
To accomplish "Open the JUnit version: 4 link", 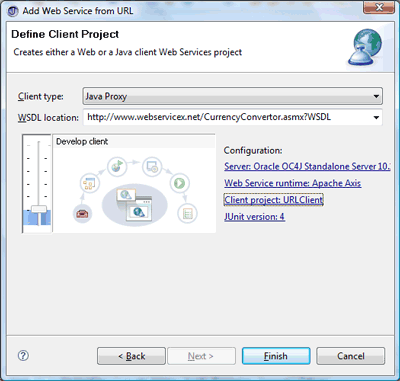I will [x=254, y=217].
